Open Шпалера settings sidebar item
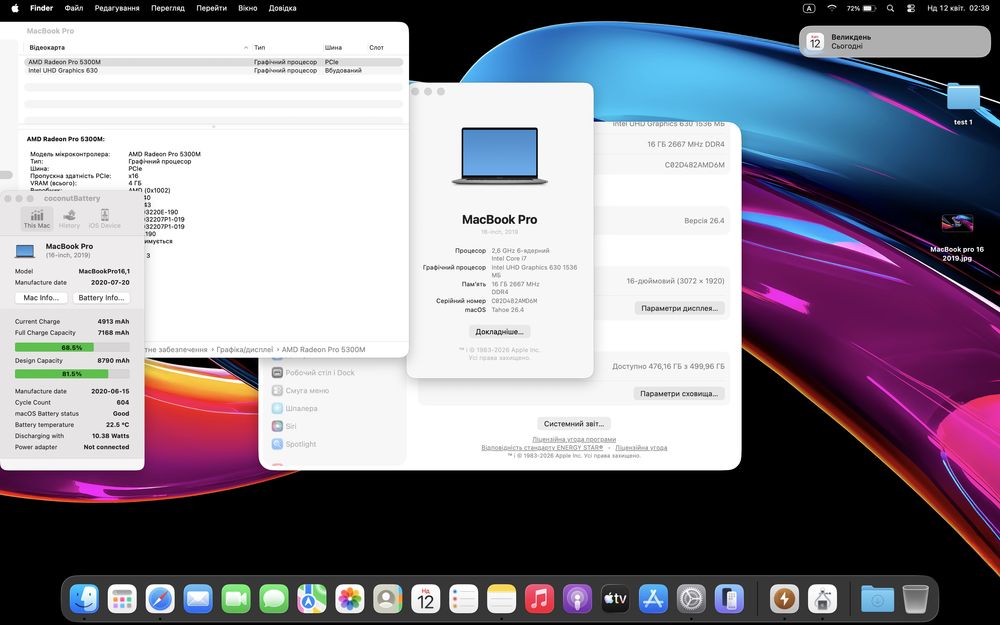 pos(295,408)
